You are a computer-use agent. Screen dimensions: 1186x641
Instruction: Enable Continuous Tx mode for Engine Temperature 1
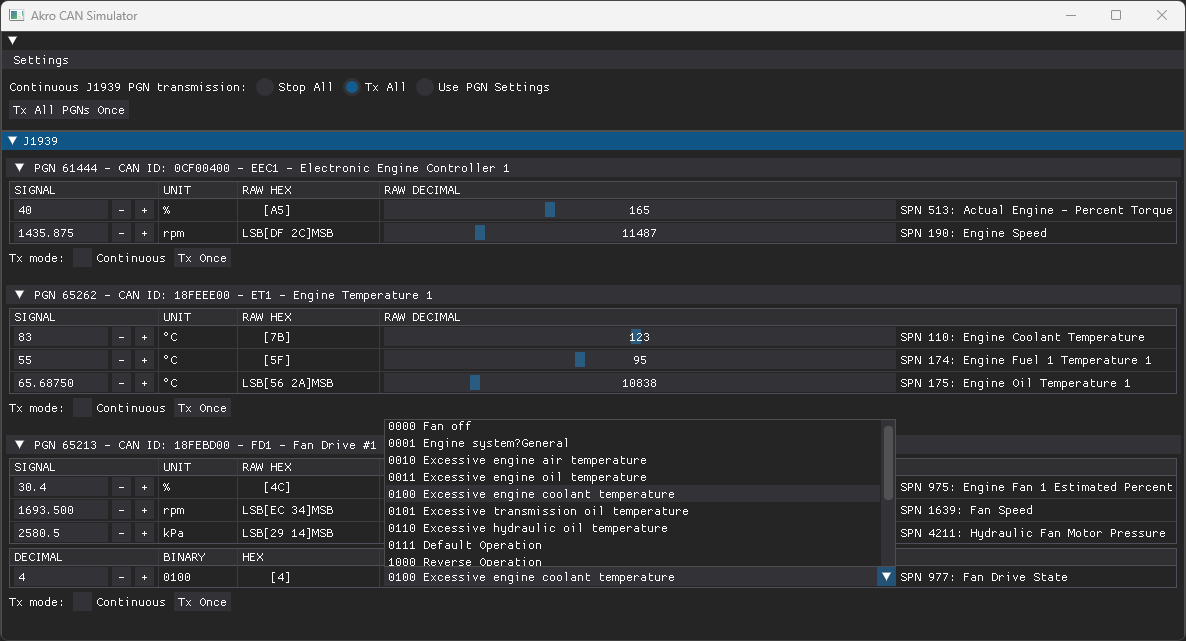pyautogui.click(x=81, y=408)
